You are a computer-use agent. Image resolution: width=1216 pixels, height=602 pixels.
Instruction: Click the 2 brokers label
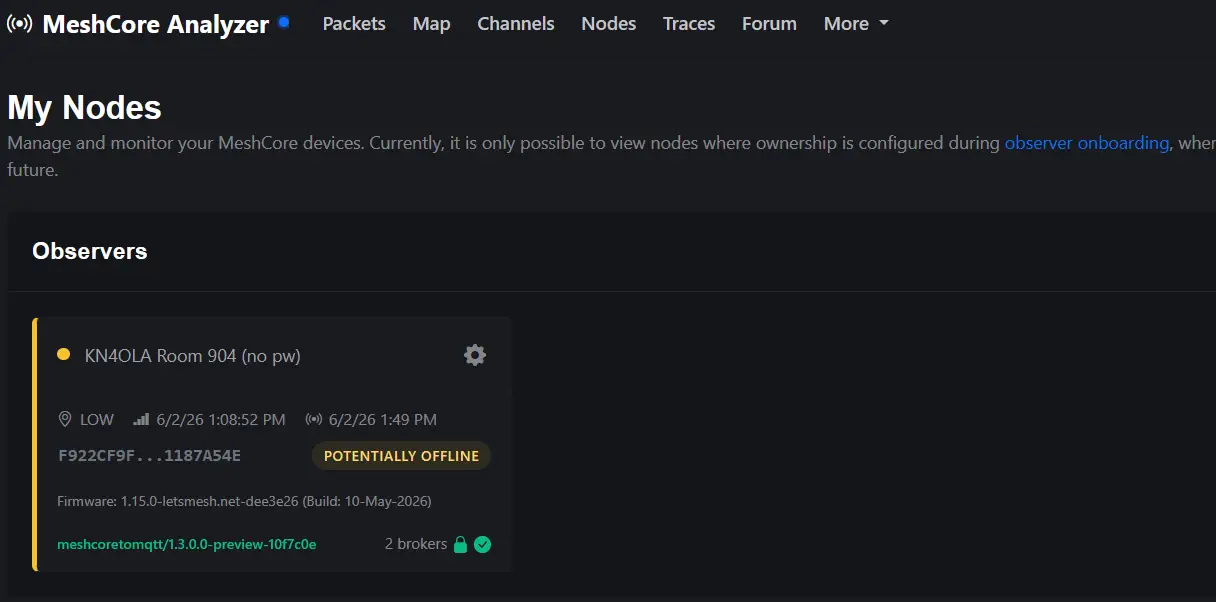pos(416,544)
